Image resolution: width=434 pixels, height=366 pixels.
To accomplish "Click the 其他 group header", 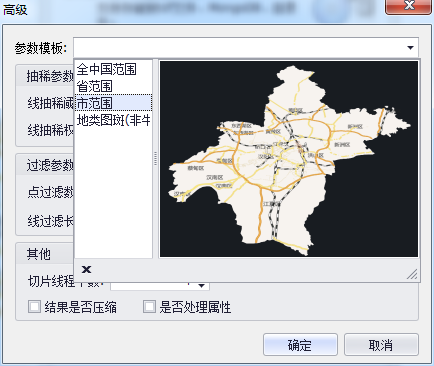I will pyautogui.click(x=39, y=254).
